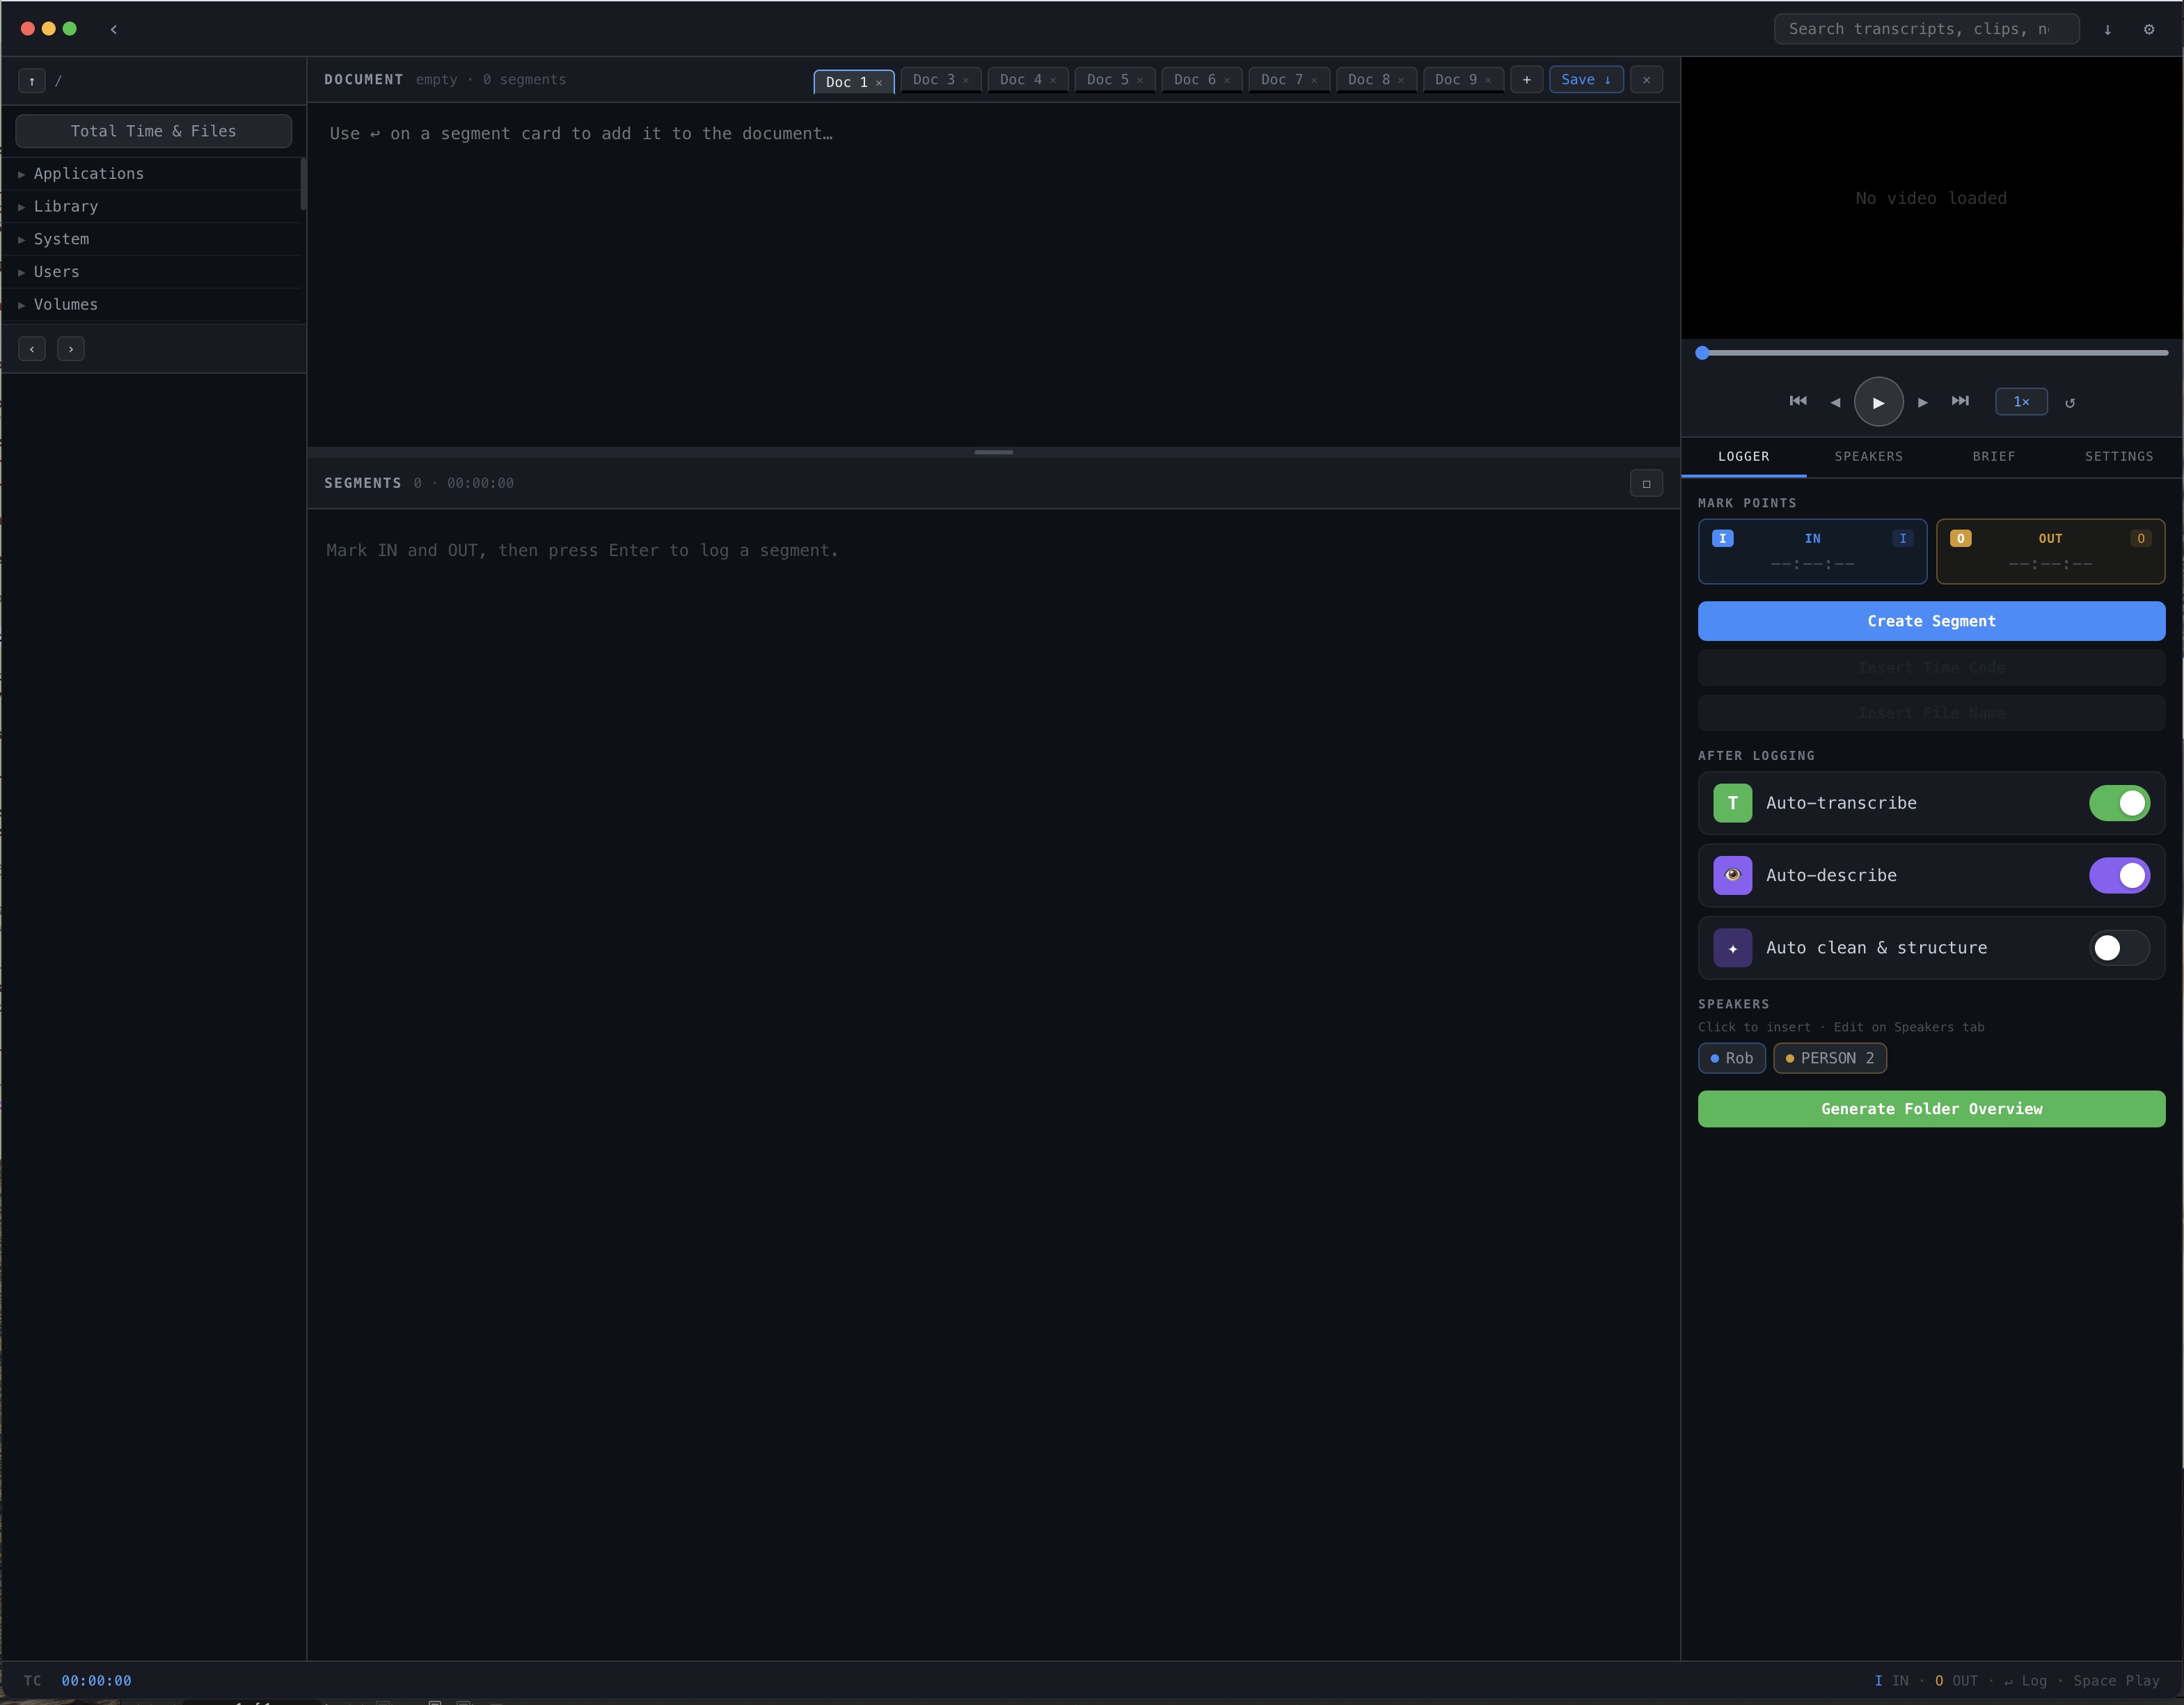Viewport: 2184px width, 1705px height.
Task: Add a new document tab with plus button
Action: (x=1526, y=80)
